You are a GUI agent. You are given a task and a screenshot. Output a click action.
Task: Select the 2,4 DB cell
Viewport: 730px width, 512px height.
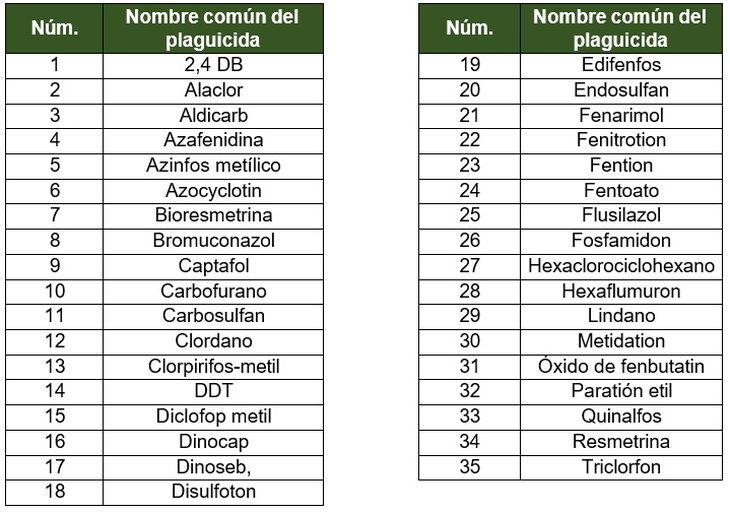[x=213, y=65]
